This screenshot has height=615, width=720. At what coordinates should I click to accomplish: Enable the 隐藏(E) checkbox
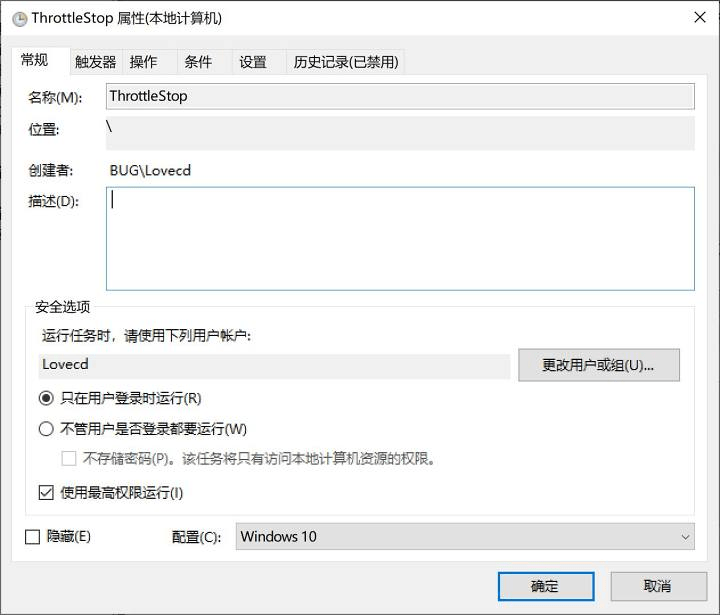coord(32,537)
